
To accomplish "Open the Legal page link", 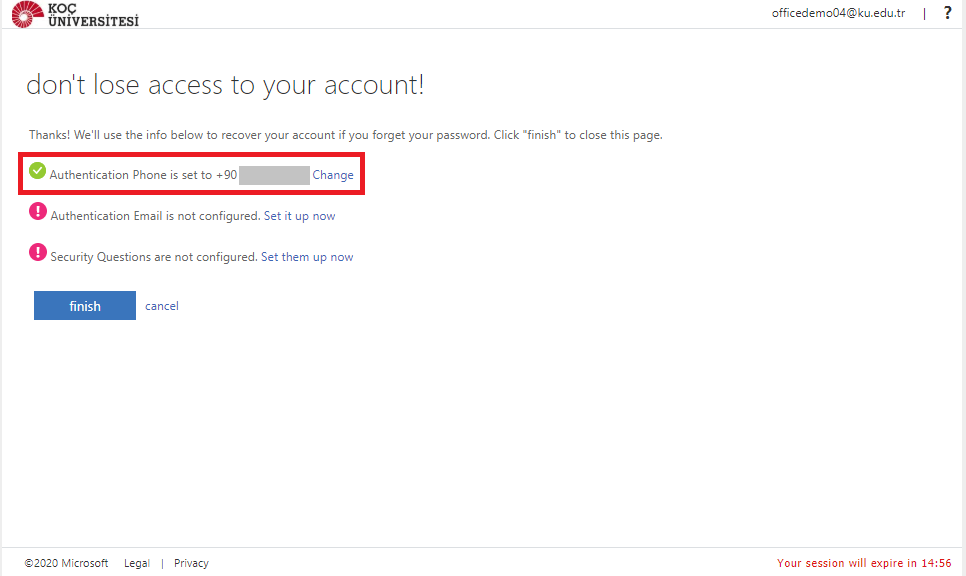I will coord(136,562).
